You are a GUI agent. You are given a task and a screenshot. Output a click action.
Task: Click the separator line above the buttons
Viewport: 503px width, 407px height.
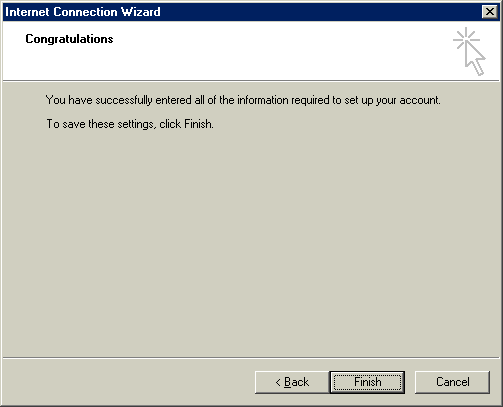pyautogui.click(x=251, y=358)
